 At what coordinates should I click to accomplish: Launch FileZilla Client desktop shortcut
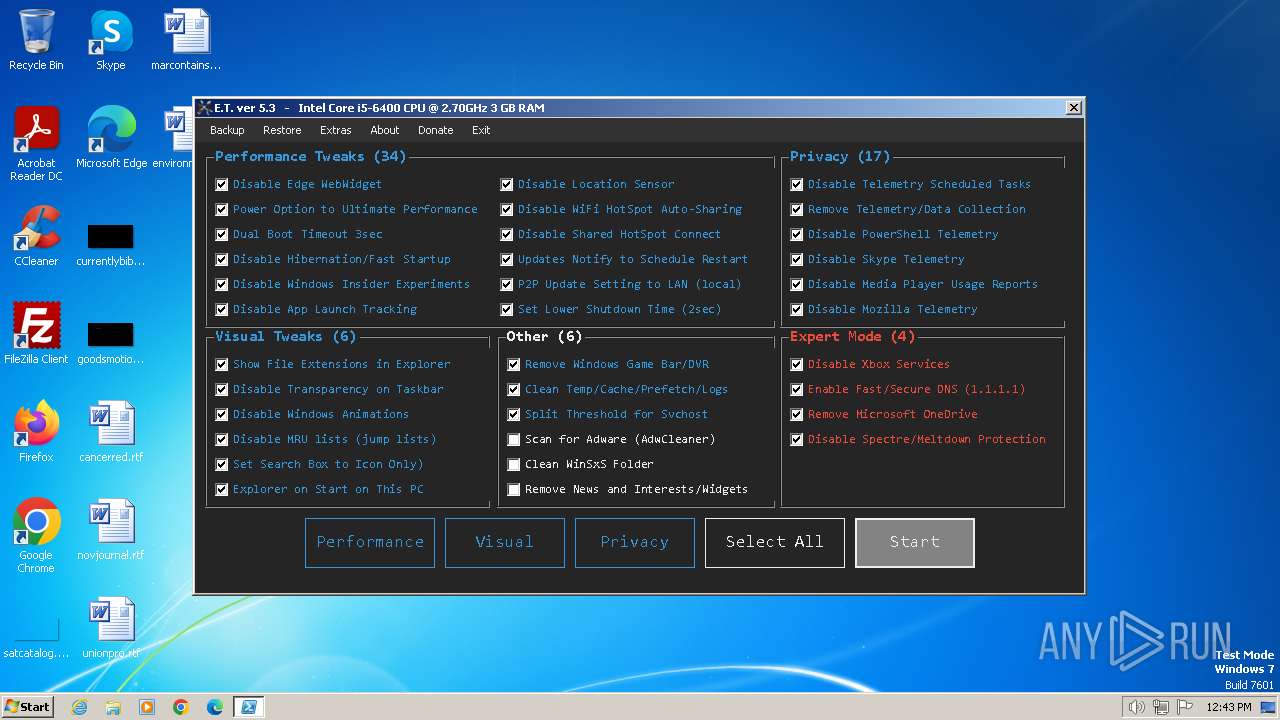click(x=36, y=334)
